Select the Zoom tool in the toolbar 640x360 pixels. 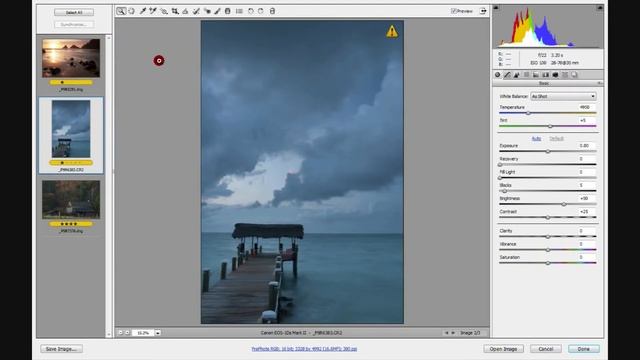(121, 11)
